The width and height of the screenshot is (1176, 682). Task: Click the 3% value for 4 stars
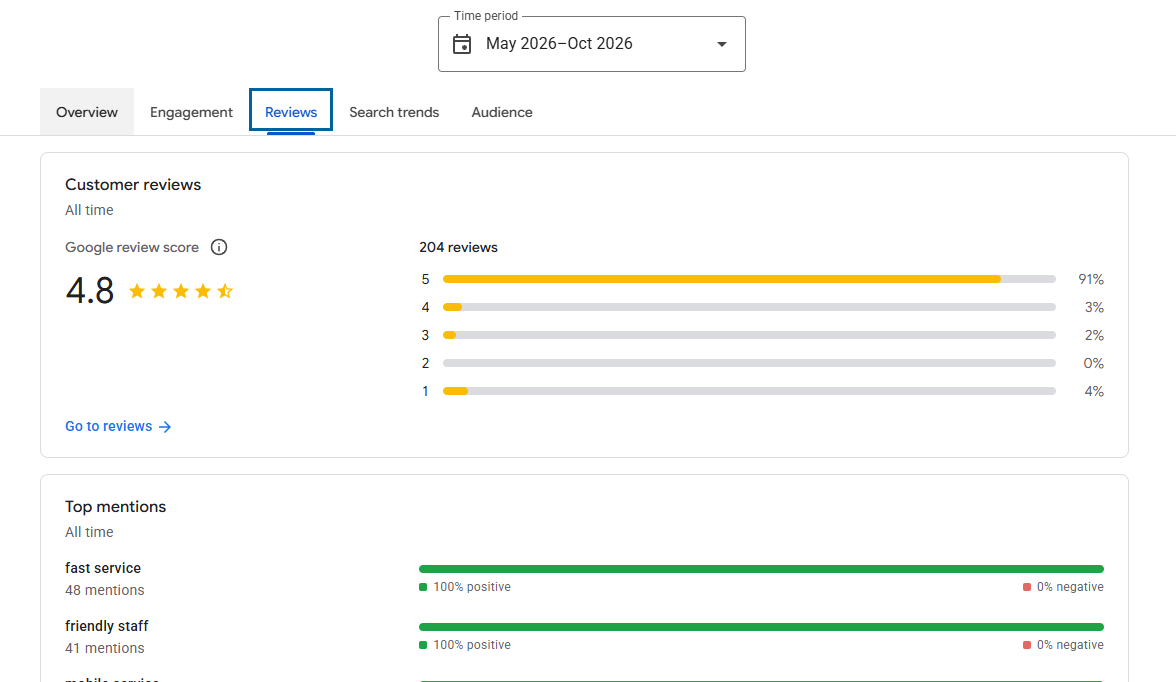tap(1094, 307)
